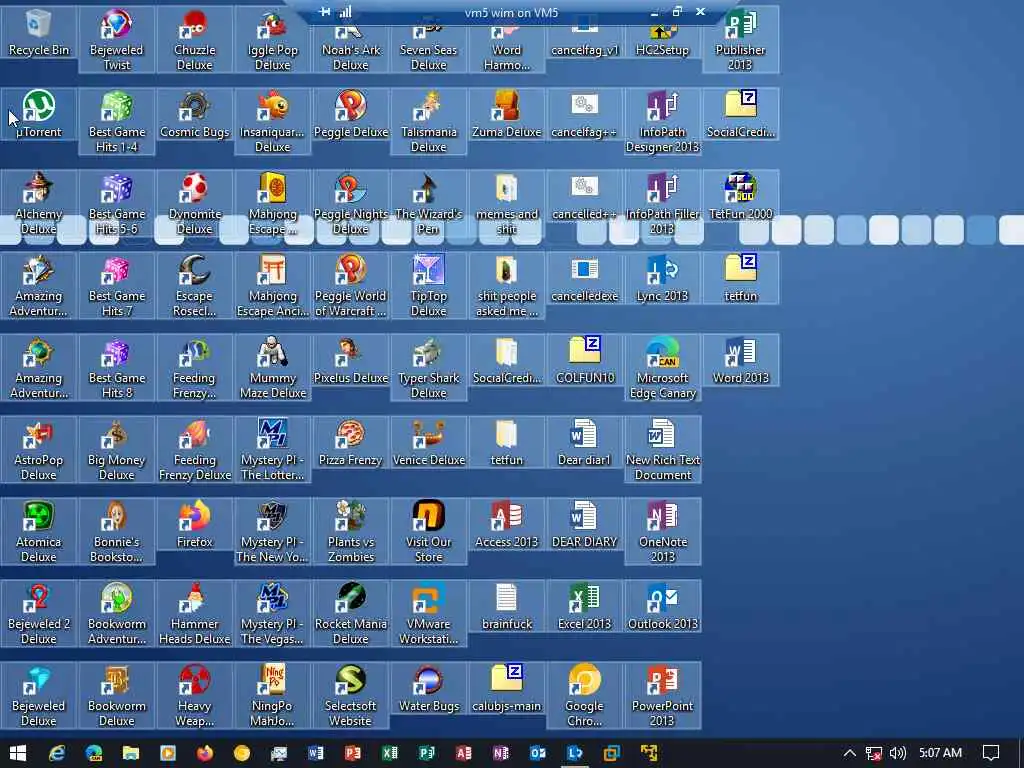
Task: Click the Windows Start button
Action: 18,753
